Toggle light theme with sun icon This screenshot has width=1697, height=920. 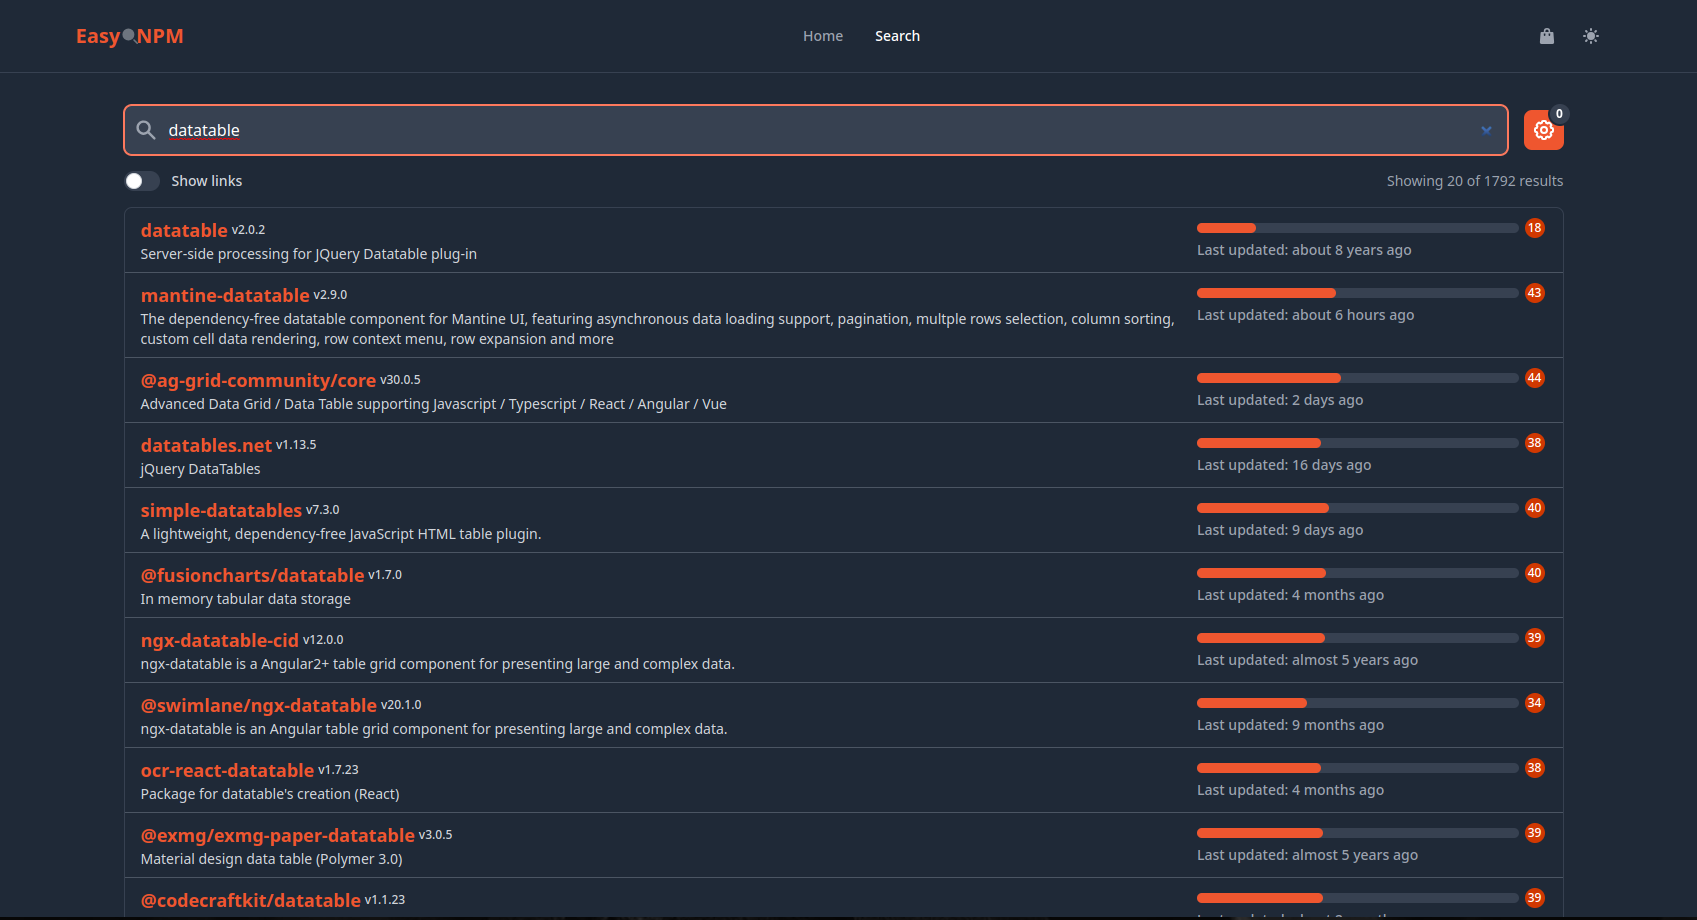[1590, 36]
